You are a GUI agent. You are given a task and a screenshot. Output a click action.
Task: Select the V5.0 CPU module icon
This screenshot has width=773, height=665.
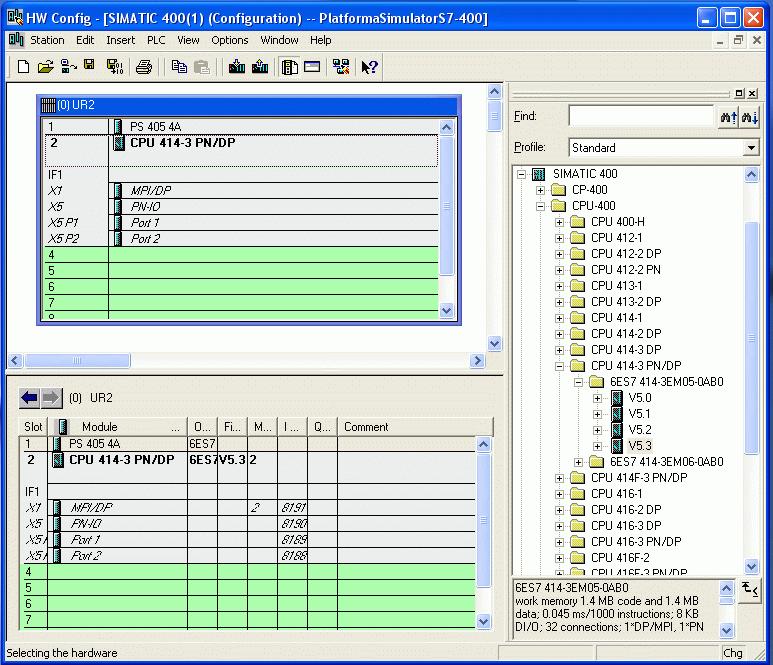(616, 398)
